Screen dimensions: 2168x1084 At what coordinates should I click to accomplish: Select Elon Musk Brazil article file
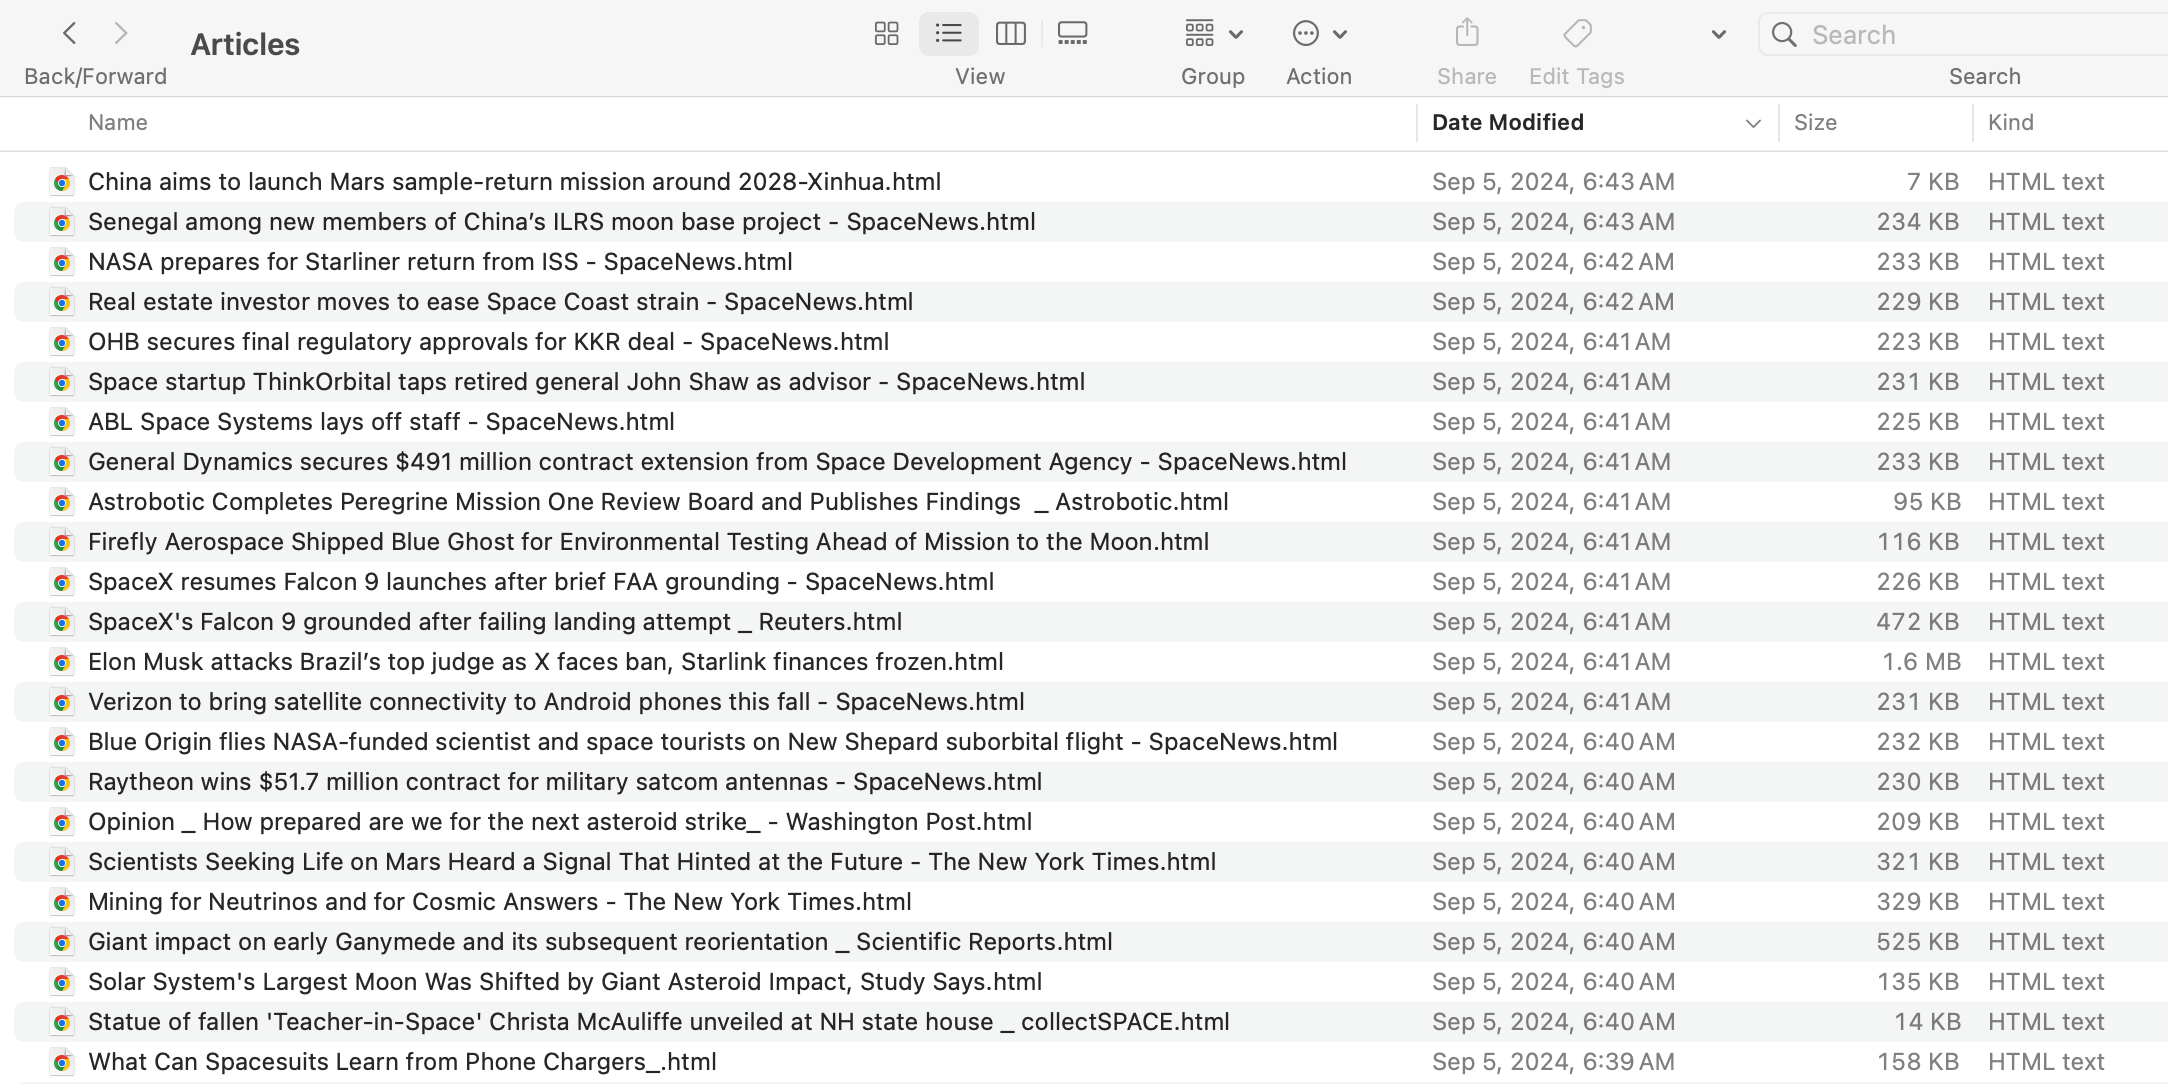pyautogui.click(x=545, y=661)
